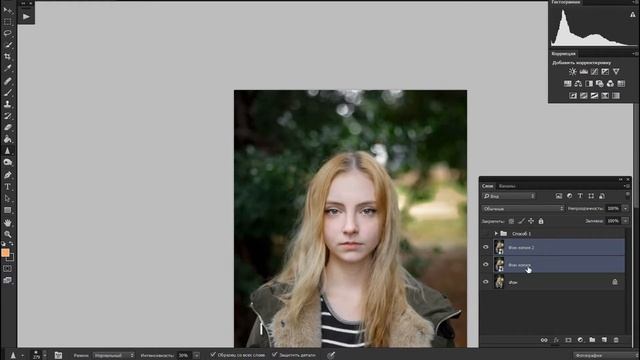Toggle protect detail checkbox
This screenshot has height=360, width=640.
click(274, 355)
